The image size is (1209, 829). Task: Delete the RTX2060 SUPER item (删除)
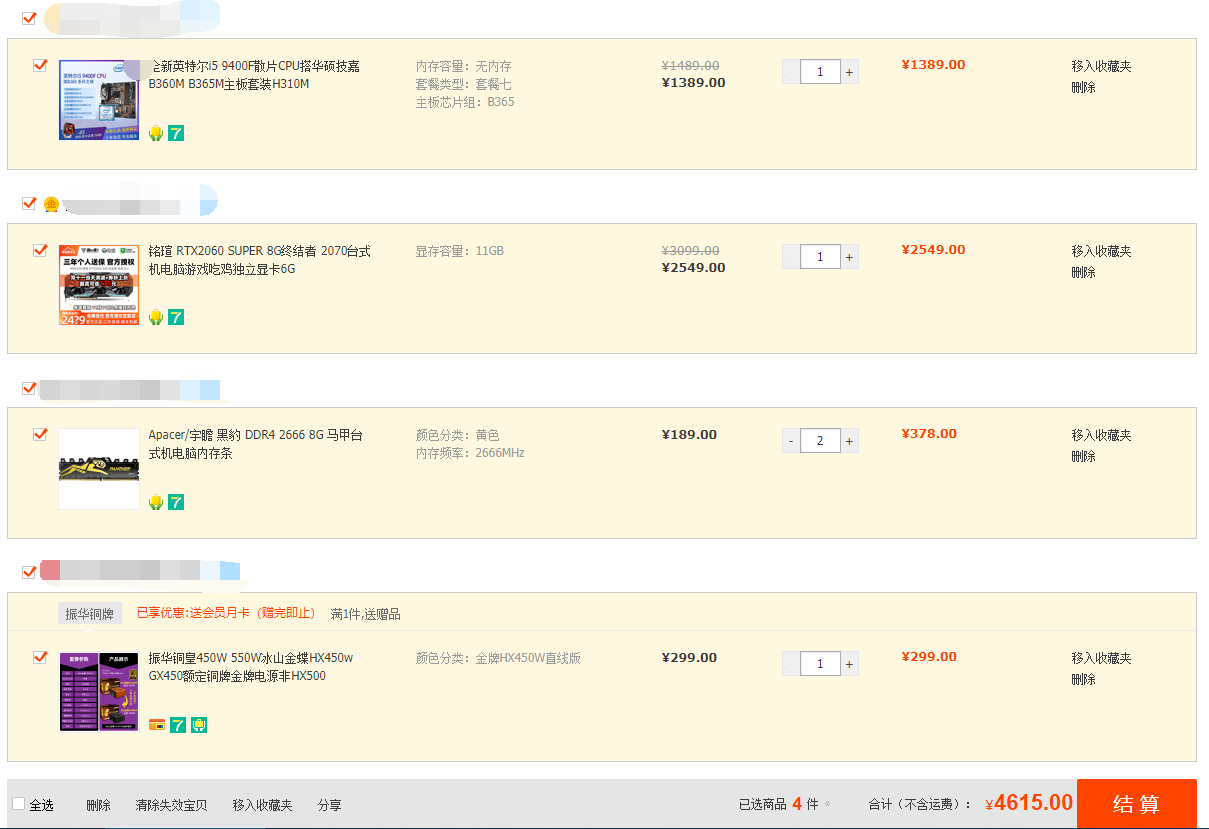[1083, 273]
